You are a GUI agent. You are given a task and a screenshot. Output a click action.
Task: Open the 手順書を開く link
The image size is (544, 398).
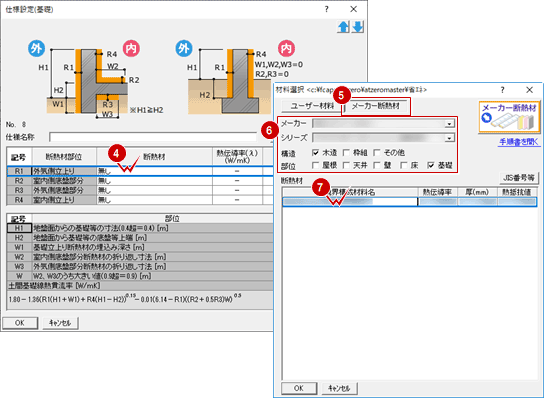pos(519,142)
